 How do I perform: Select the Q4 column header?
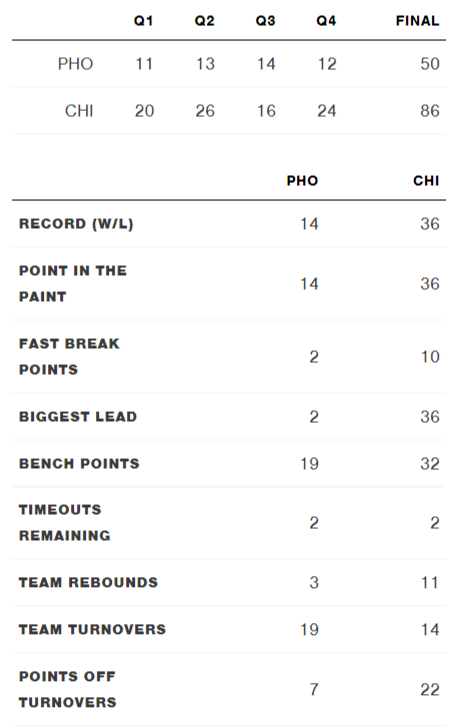click(326, 21)
